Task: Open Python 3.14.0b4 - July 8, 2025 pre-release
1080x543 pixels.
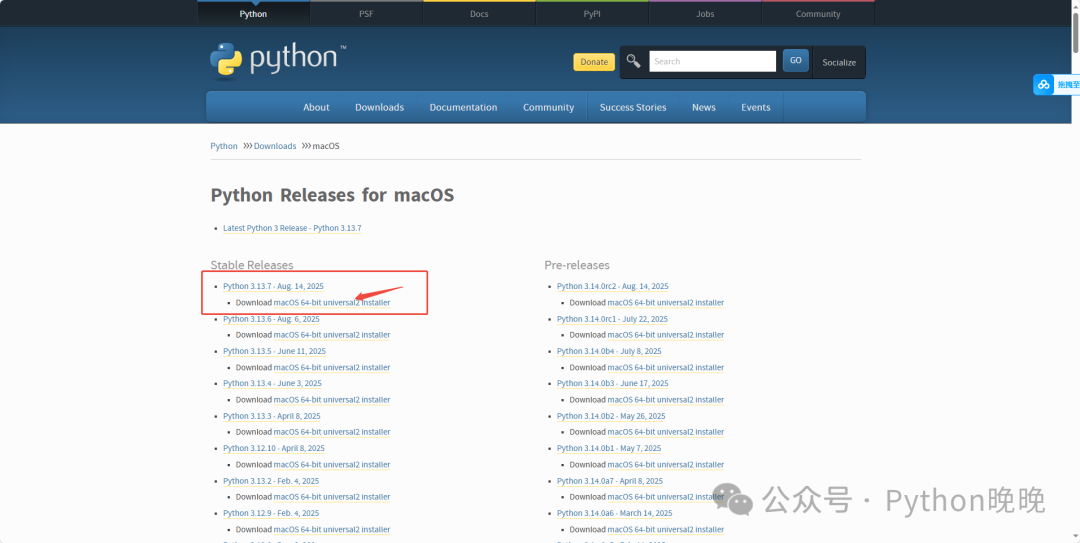Action: (x=610, y=351)
